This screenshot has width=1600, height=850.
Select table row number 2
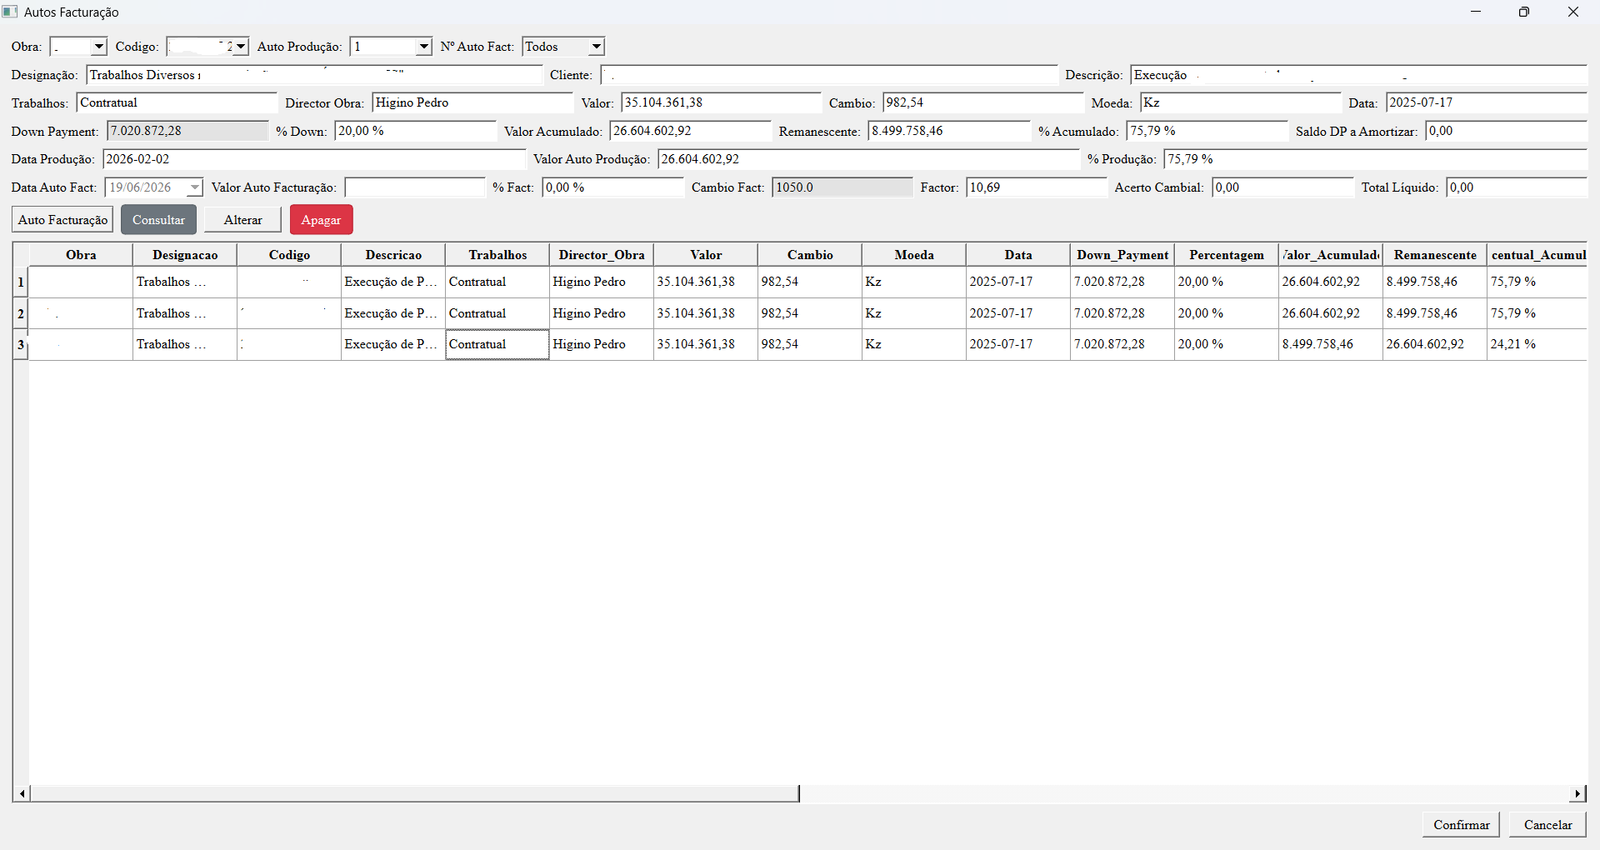(x=21, y=313)
